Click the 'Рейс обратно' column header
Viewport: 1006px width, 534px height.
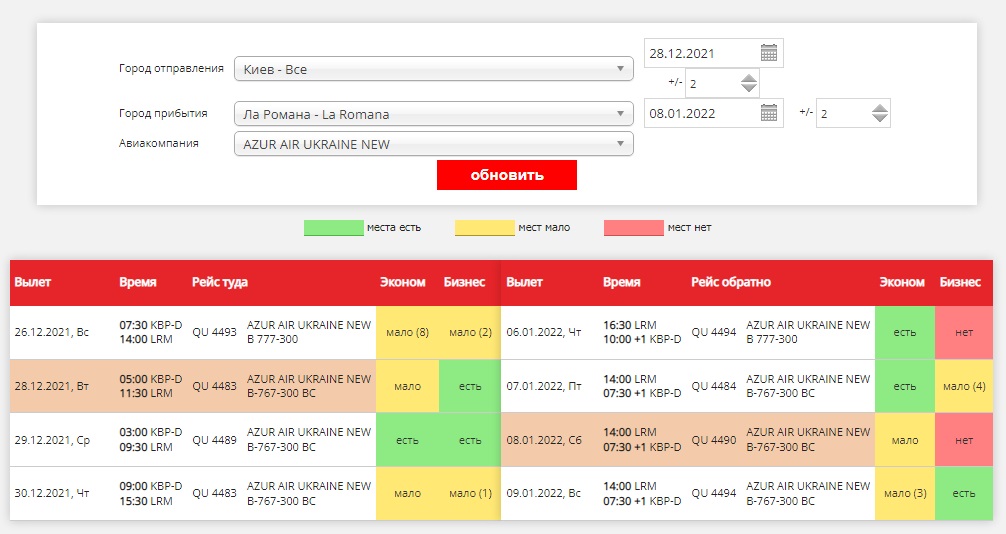pos(730,282)
